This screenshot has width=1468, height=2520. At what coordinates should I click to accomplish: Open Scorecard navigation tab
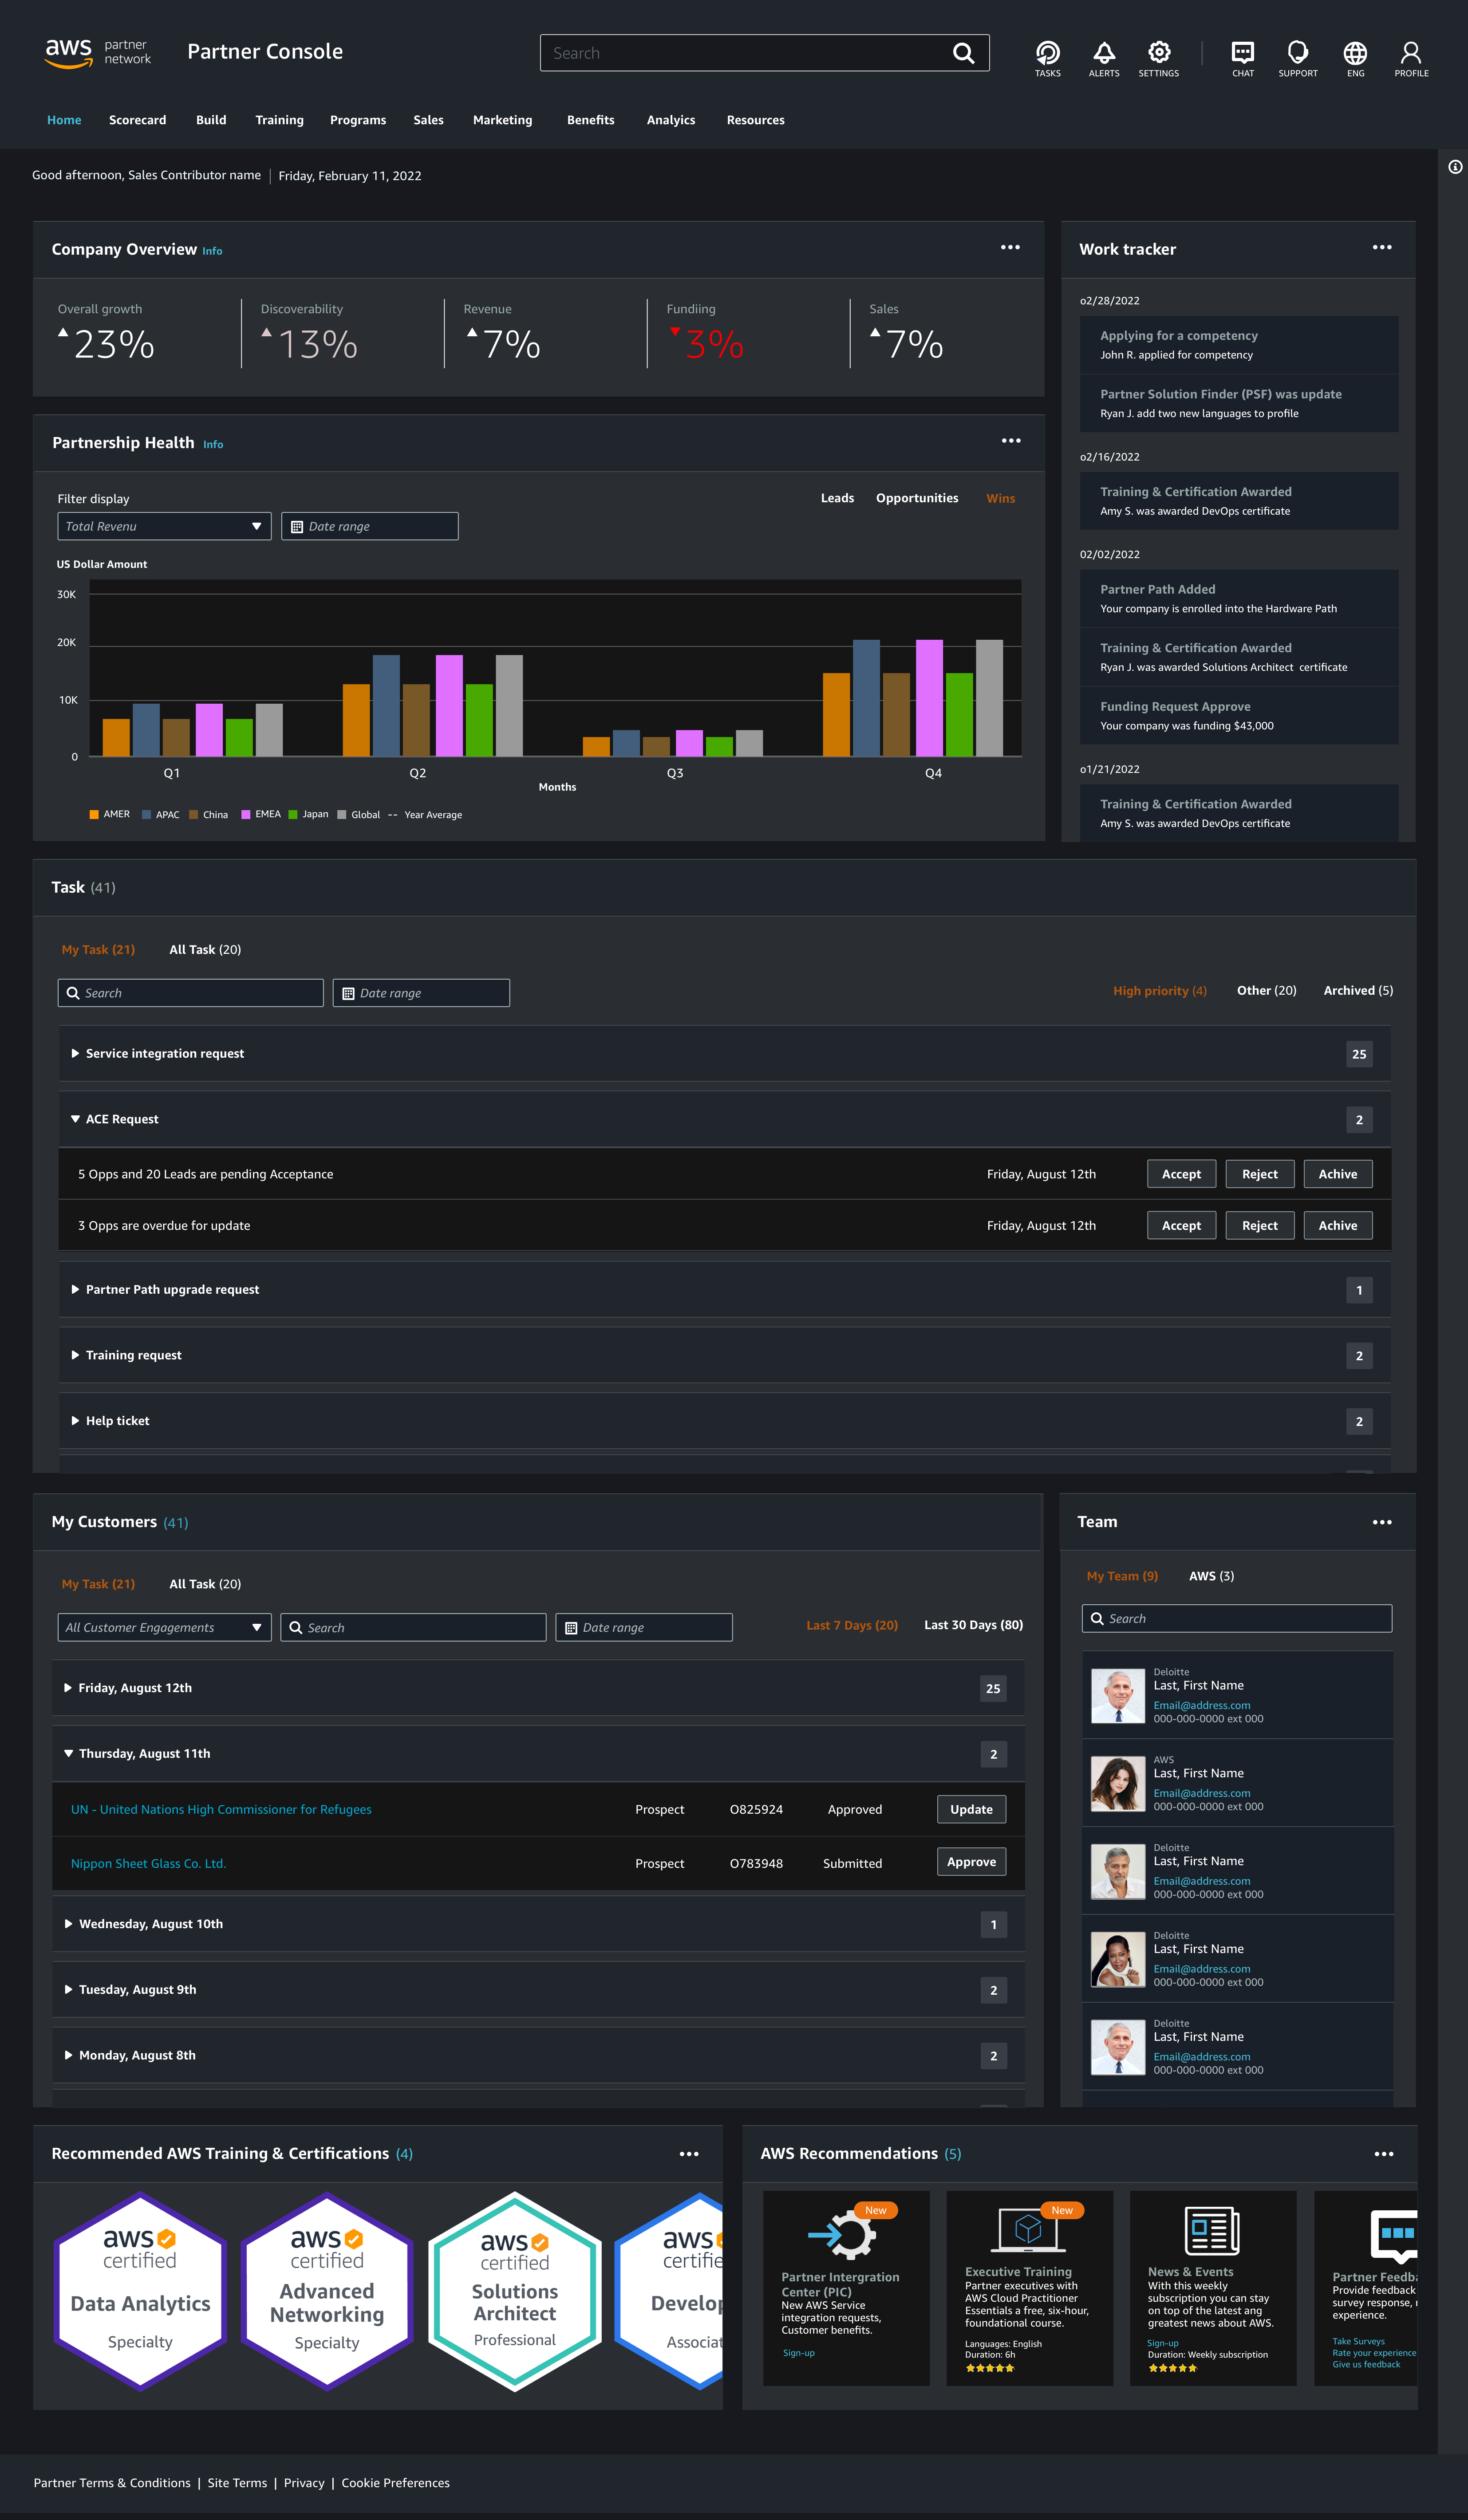[137, 120]
